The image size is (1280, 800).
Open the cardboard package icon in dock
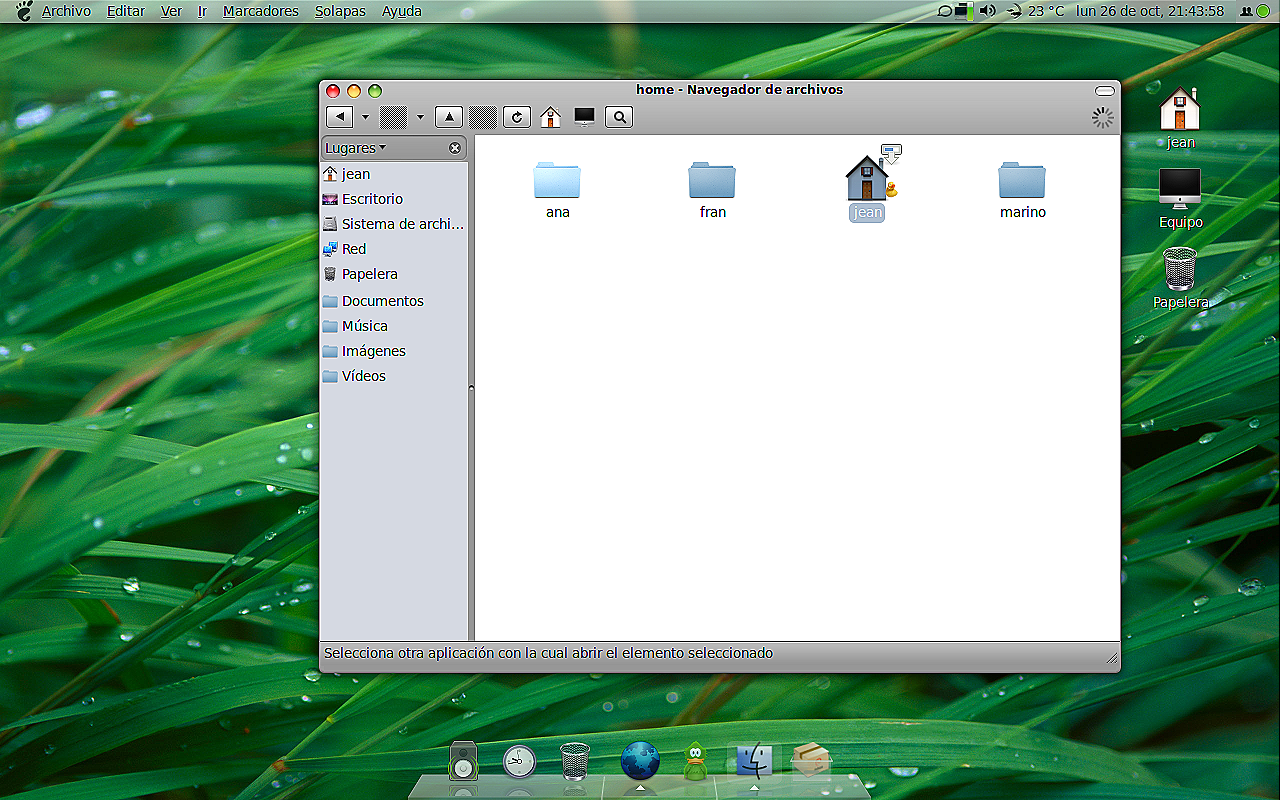coord(811,760)
